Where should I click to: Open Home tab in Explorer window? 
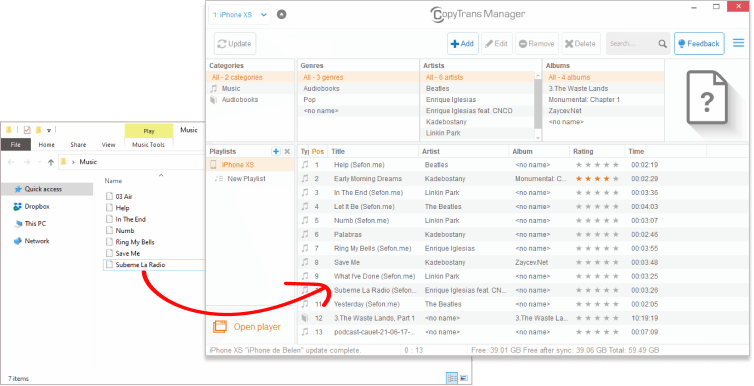click(x=47, y=145)
